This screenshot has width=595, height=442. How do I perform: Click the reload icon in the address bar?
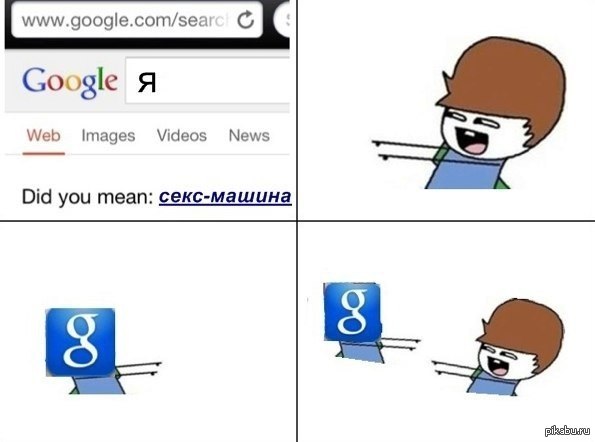click(246, 20)
